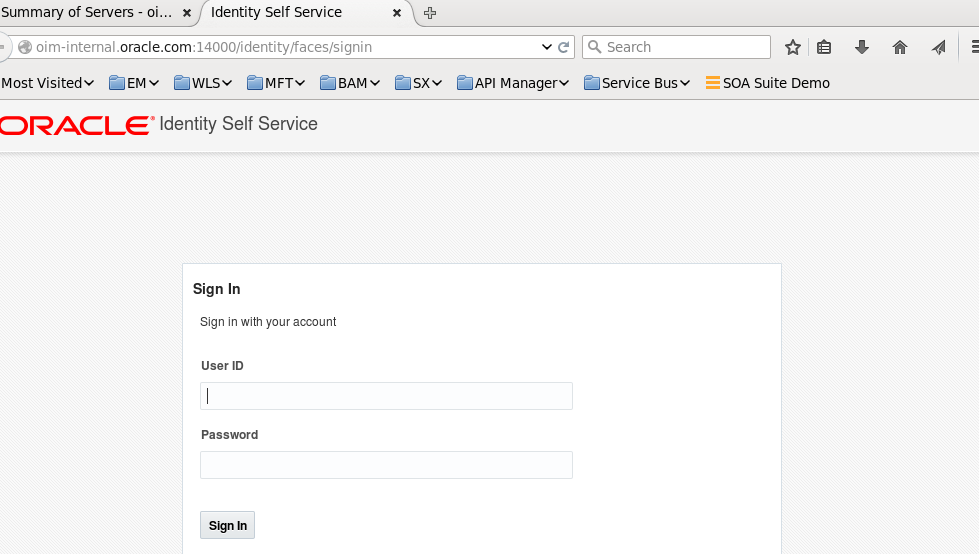Viewport: 979px width, 554px height.
Task: Focus the Password input field
Action: click(386, 465)
